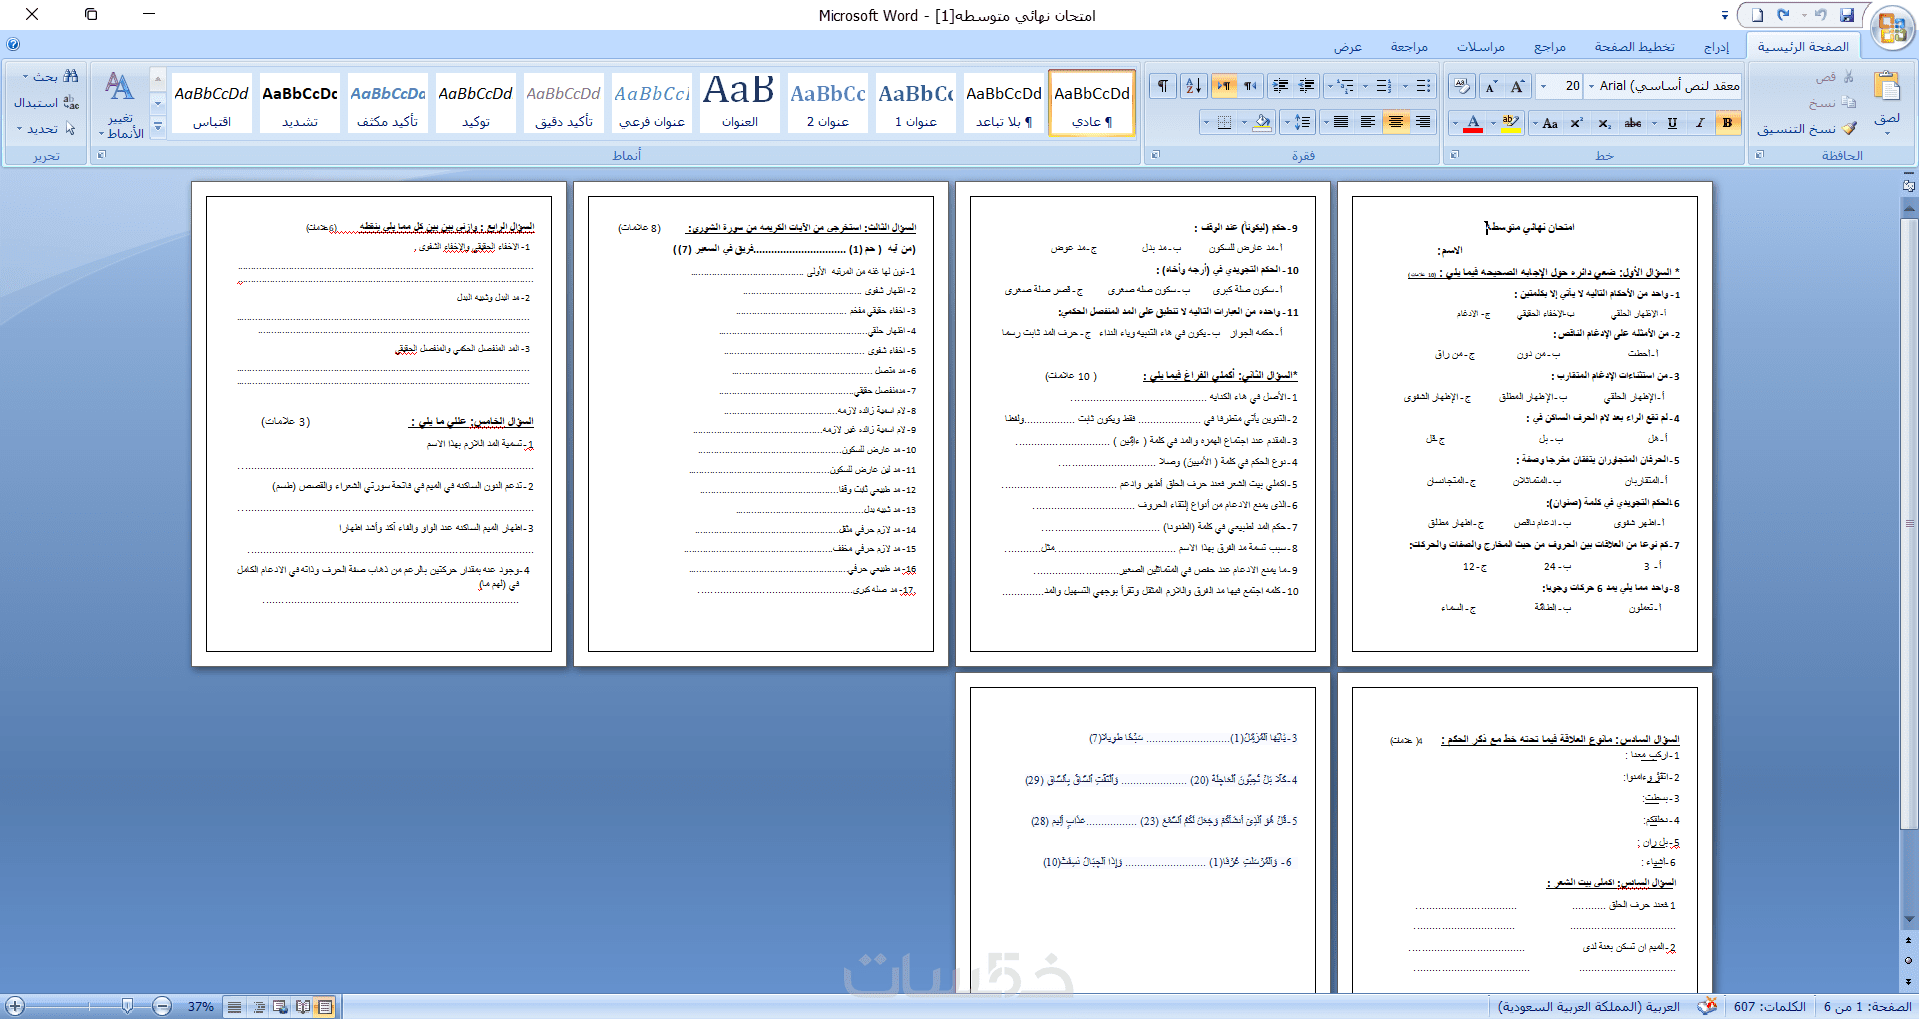Apply the Title (العنوان) style

(x=740, y=103)
